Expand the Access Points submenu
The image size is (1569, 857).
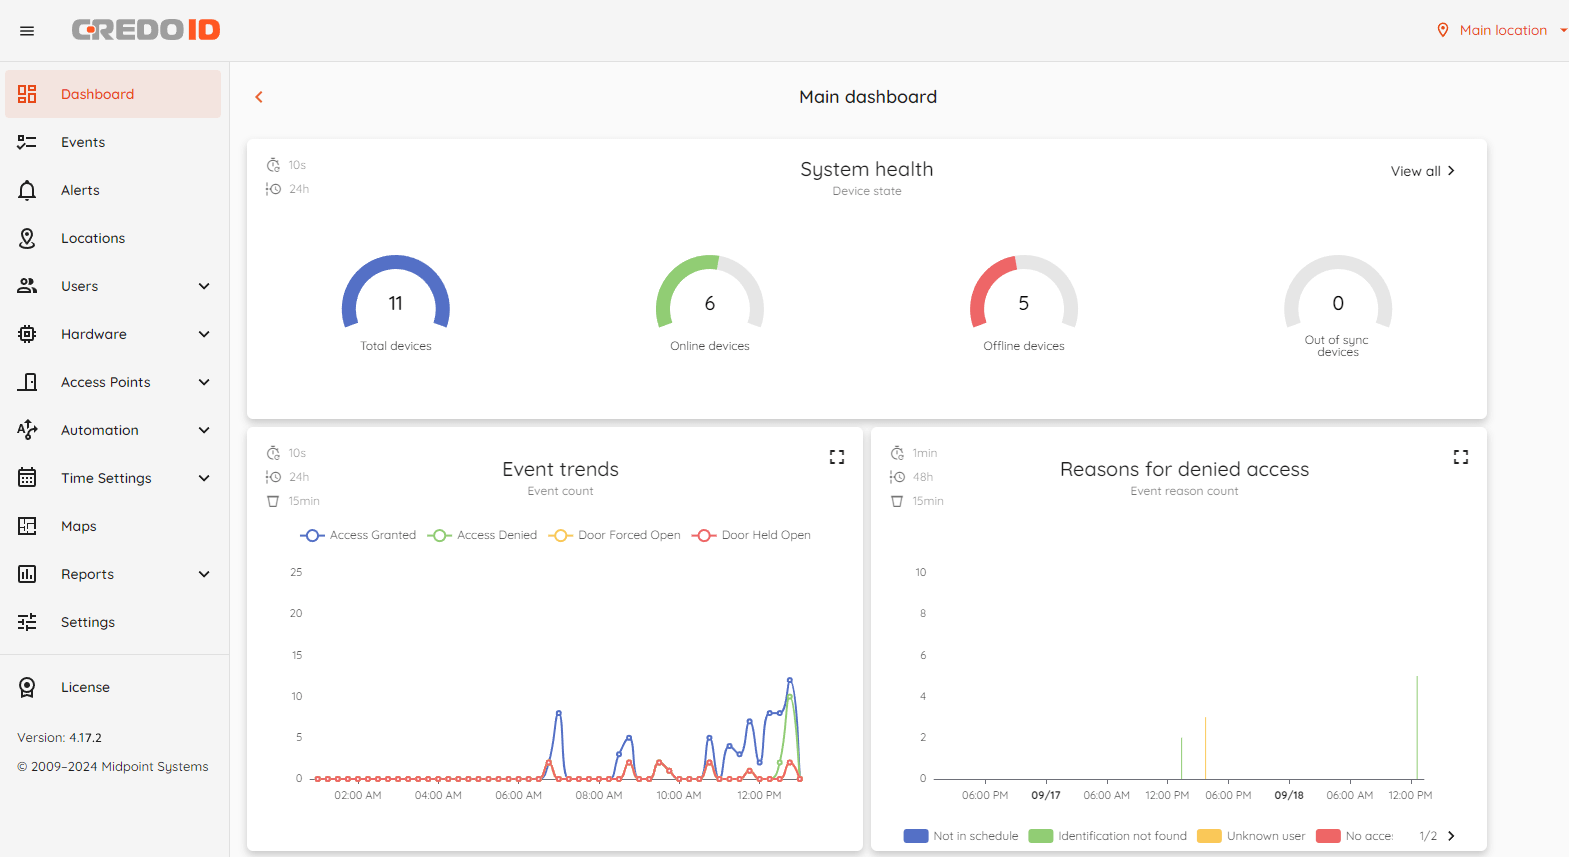(x=204, y=382)
